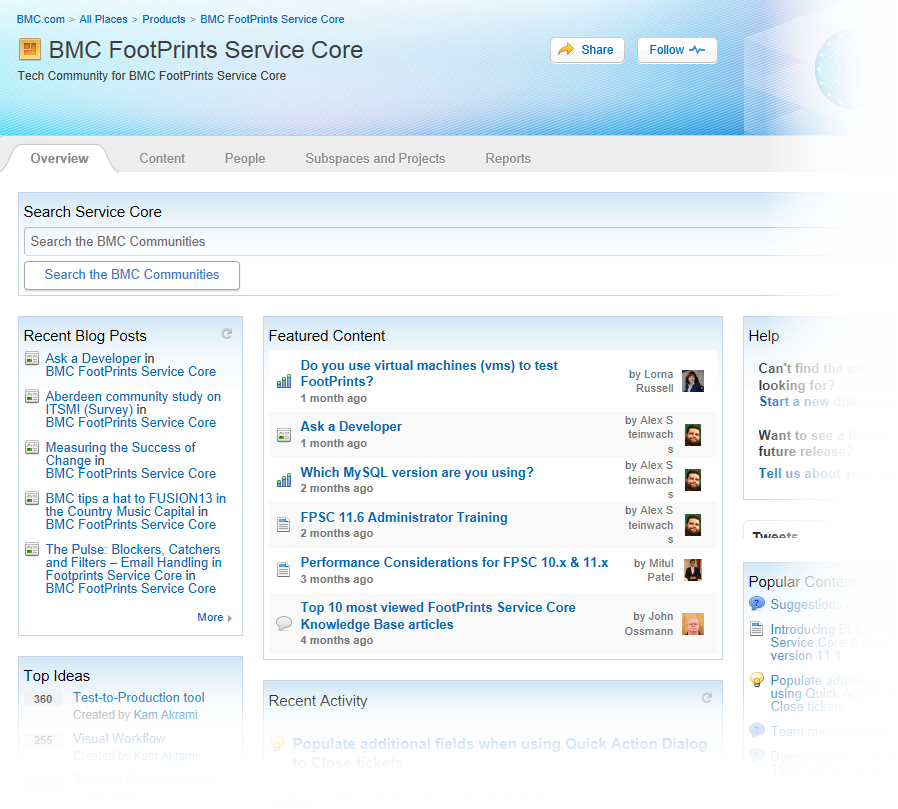Image resolution: width=898 pixels, height=809 pixels.
Task: Click poll icon beside MySQL version question
Action: point(284,480)
